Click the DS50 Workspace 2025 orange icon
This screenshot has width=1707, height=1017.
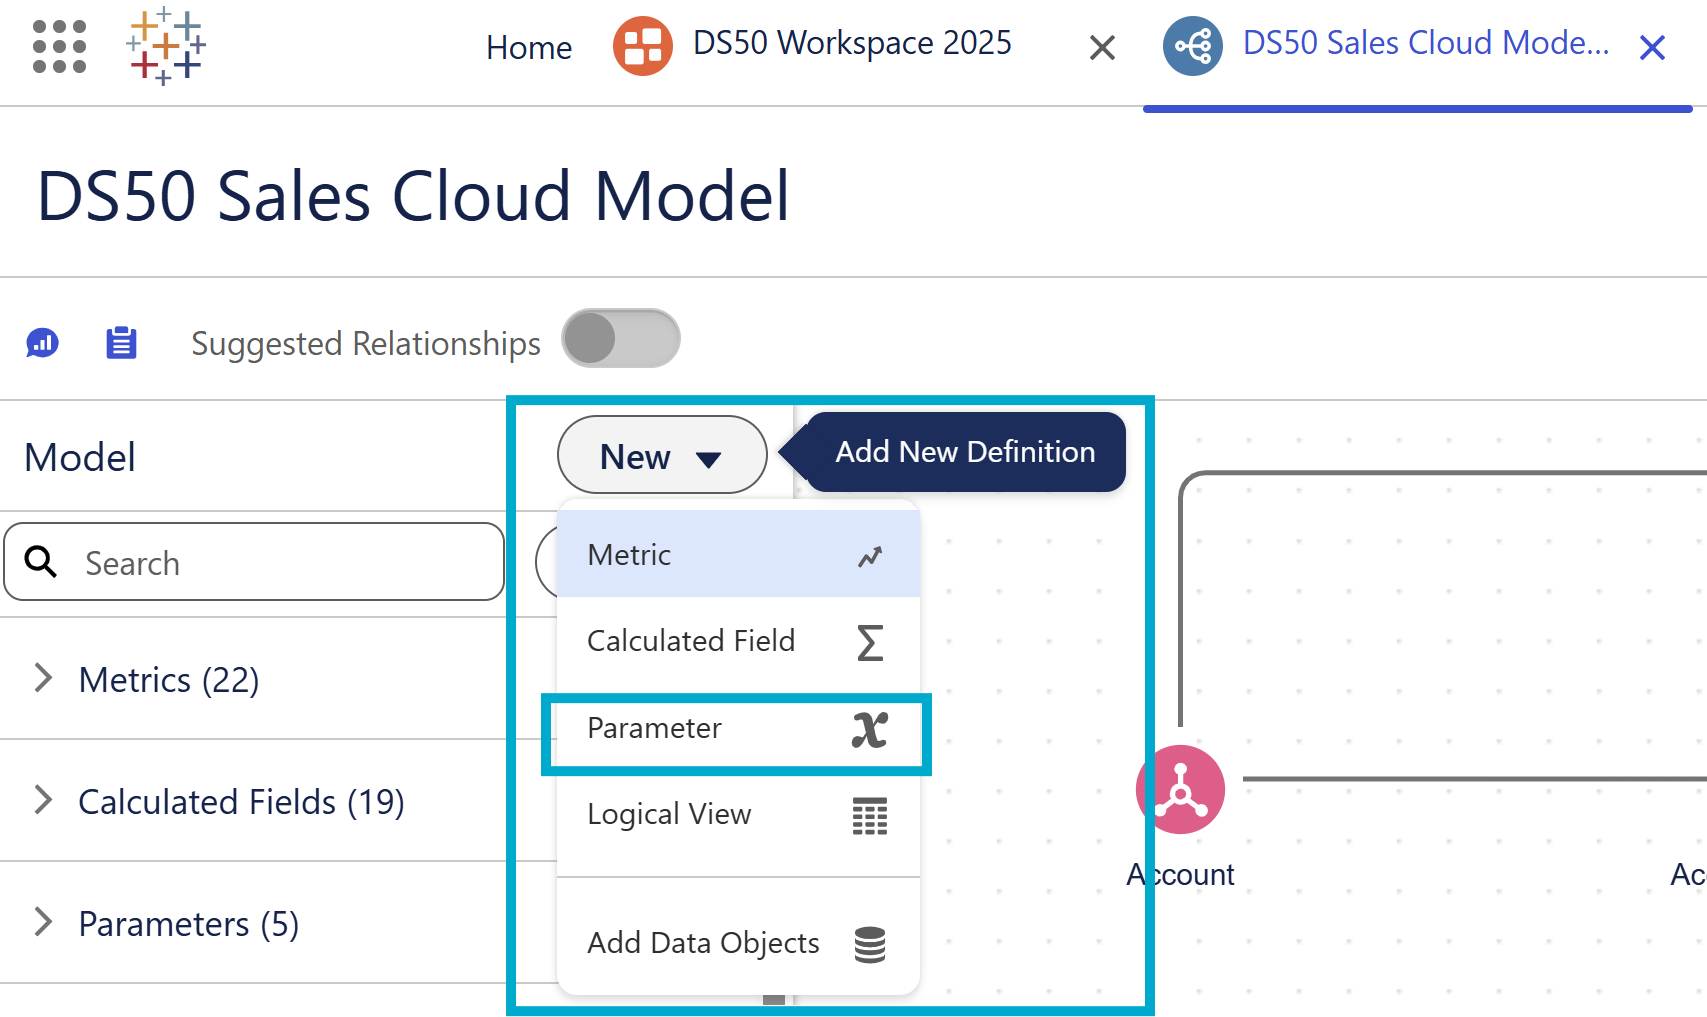pos(642,46)
